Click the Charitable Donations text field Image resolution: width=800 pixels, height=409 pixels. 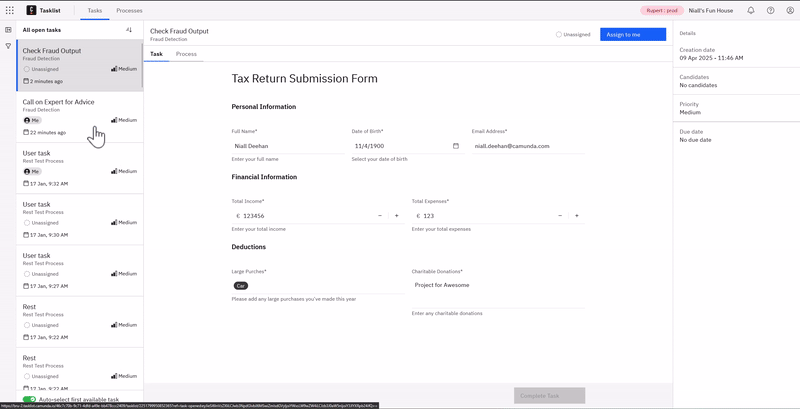tap(497, 292)
